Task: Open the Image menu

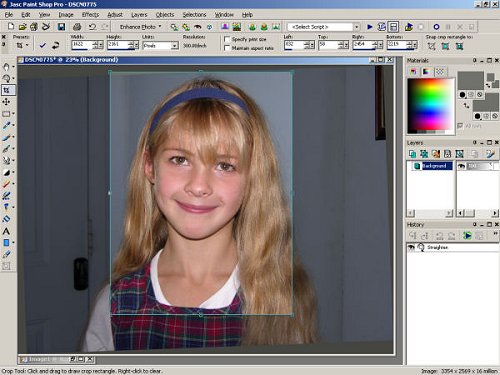Action: click(x=66, y=15)
